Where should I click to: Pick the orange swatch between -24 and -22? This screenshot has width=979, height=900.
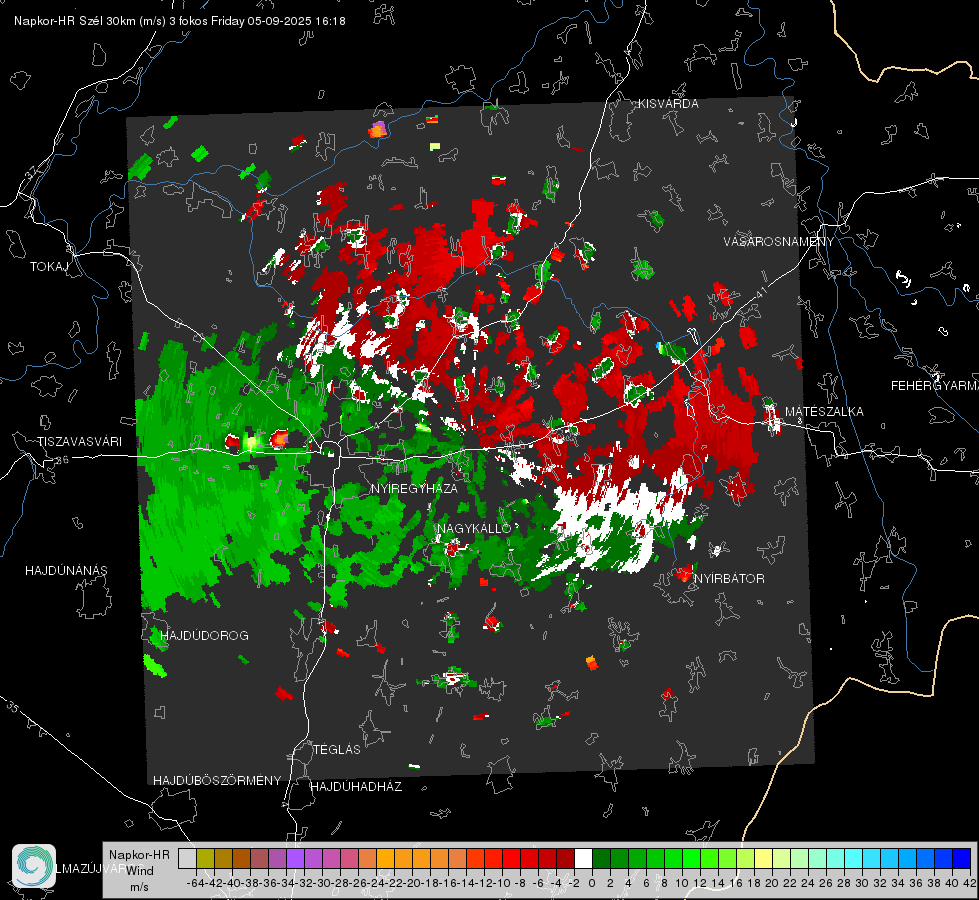(385, 858)
